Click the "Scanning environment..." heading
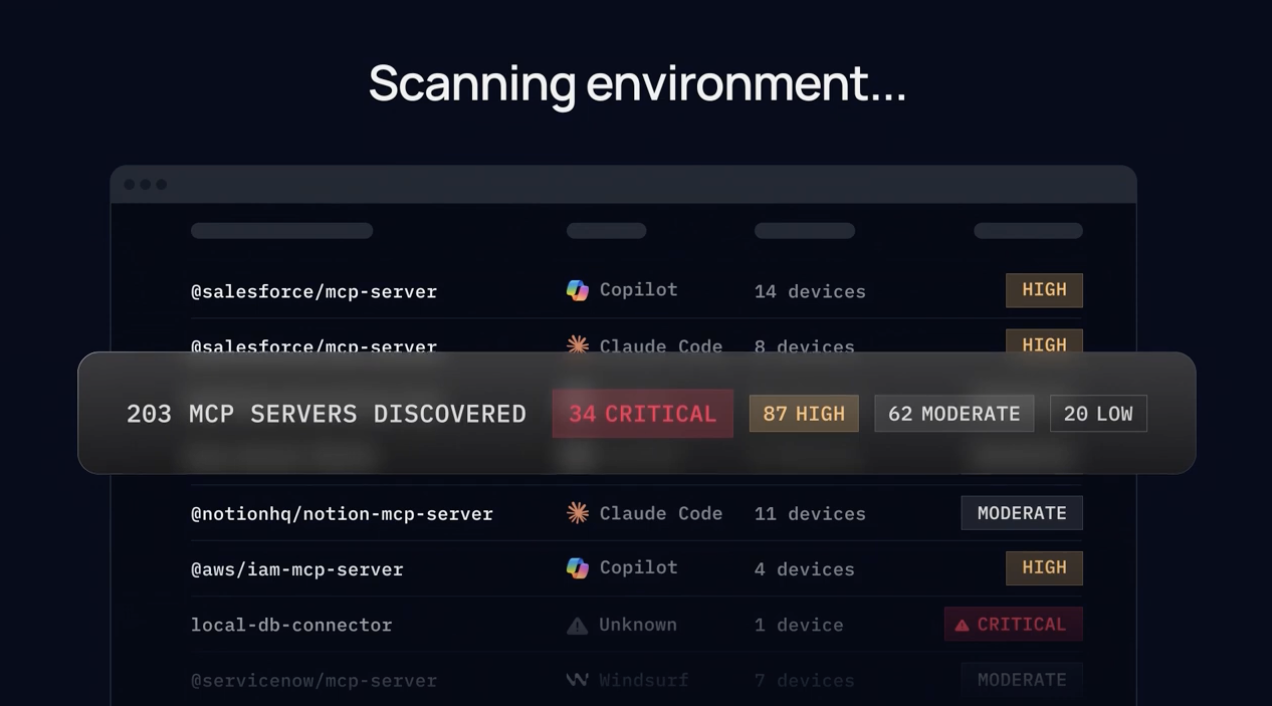 pyautogui.click(x=637, y=84)
